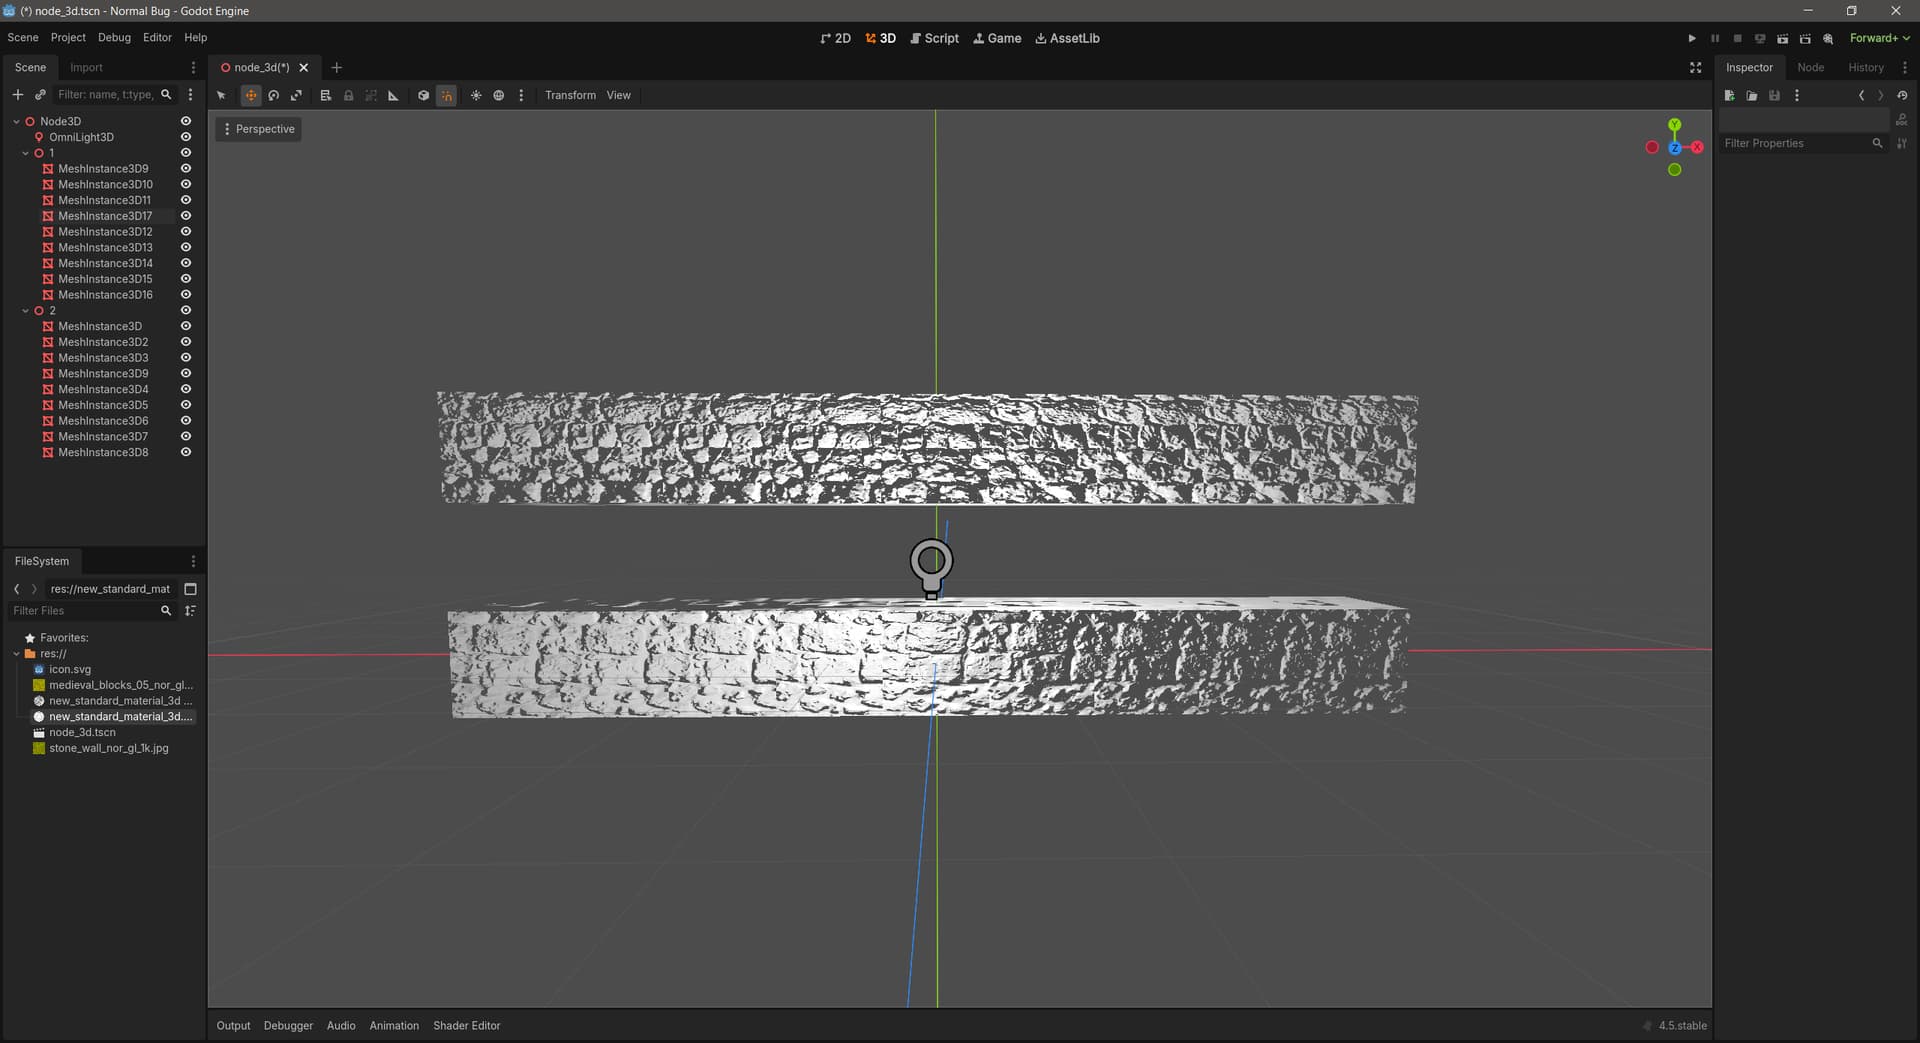Click the Y axis on view gizmo
The height and width of the screenshot is (1043, 1920).
[1674, 125]
